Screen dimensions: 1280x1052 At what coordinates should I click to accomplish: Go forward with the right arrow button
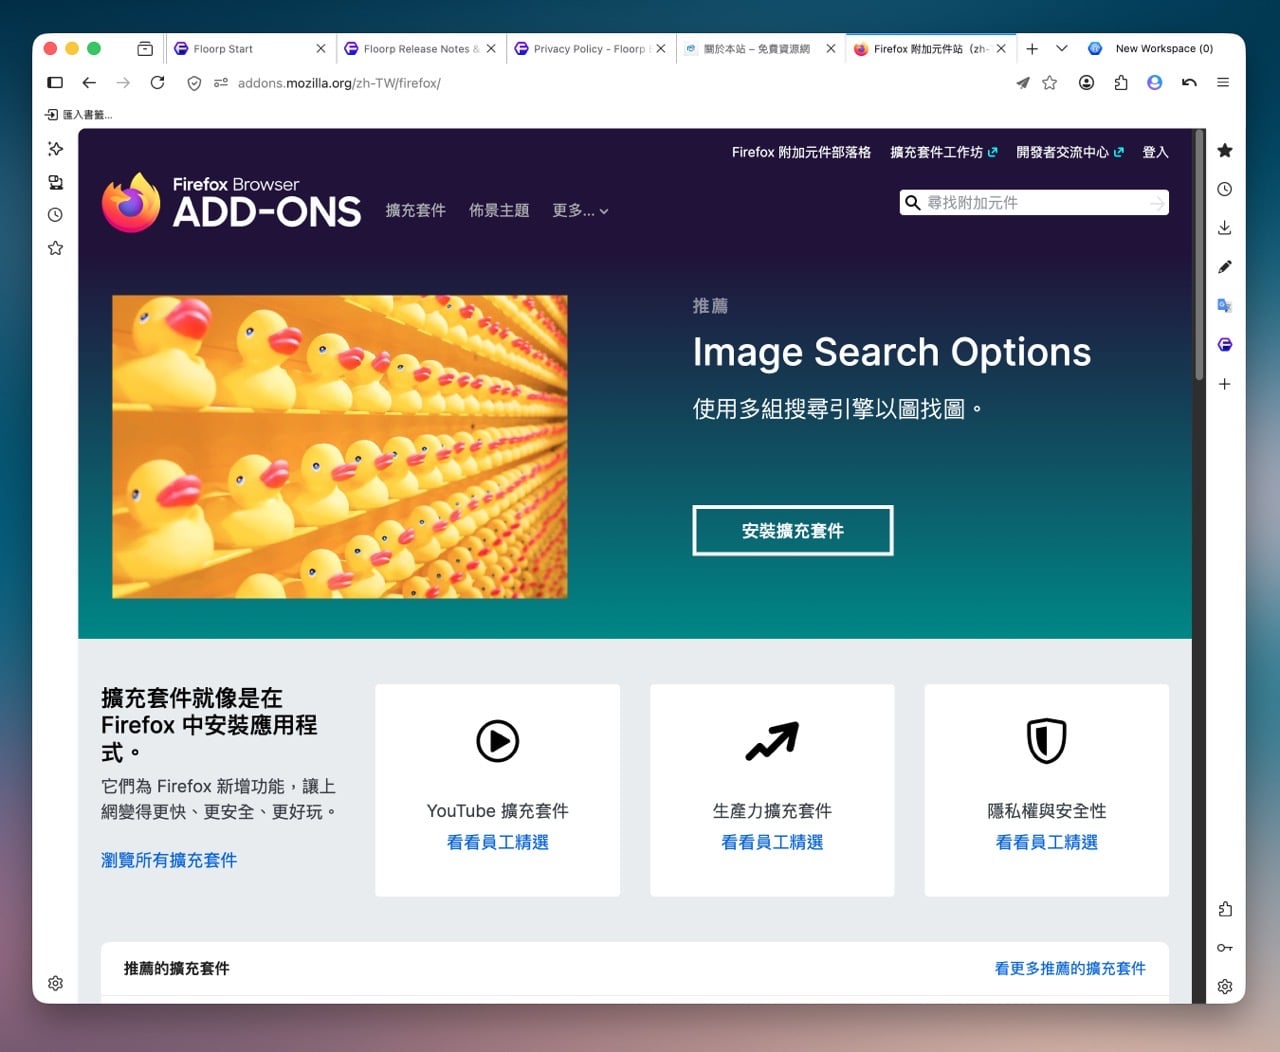(123, 83)
